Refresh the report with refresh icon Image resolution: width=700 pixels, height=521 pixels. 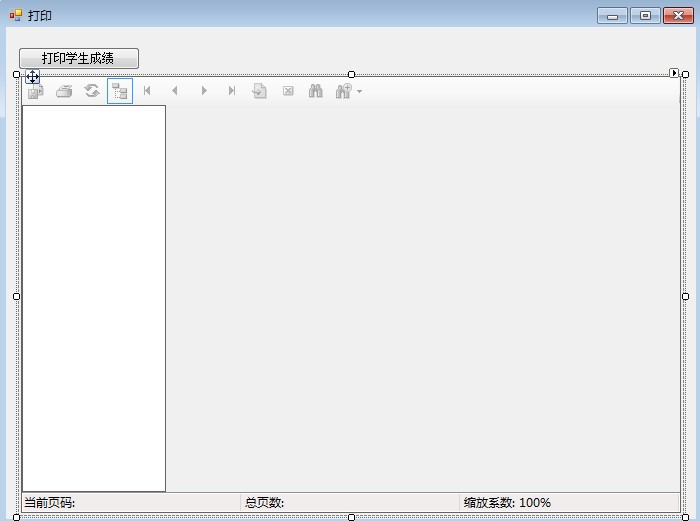92,91
